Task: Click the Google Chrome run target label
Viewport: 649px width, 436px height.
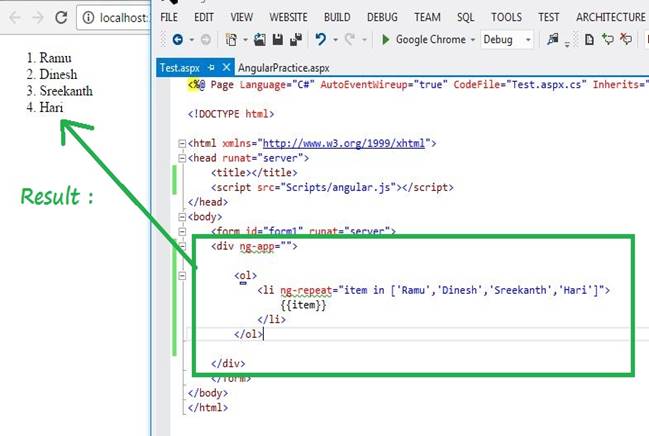Action: (x=430, y=40)
